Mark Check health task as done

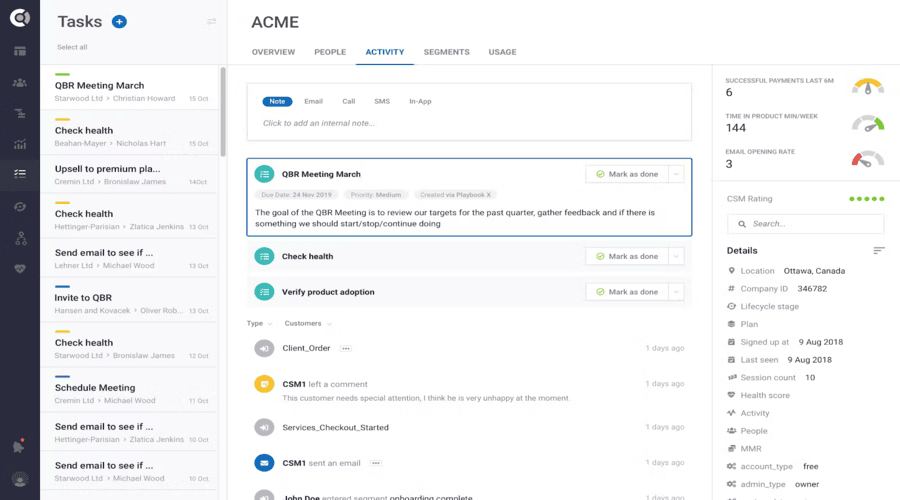[626, 256]
